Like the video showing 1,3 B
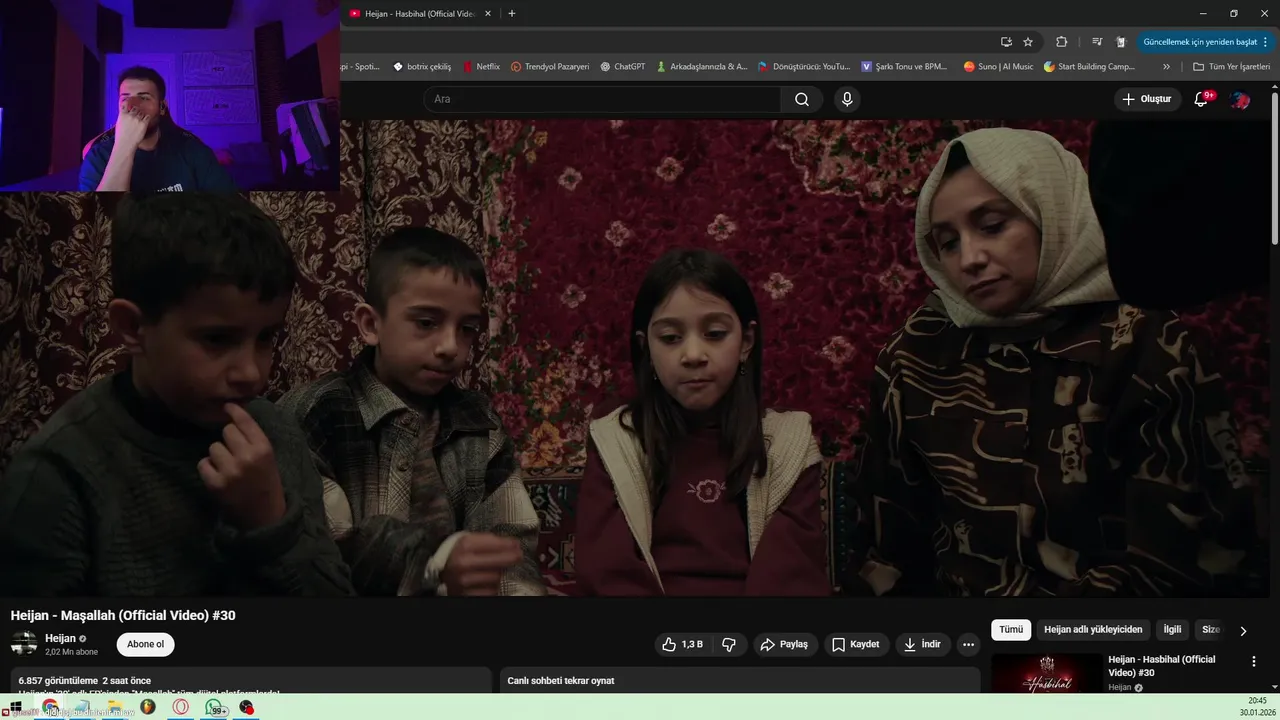This screenshot has width=1280, height=720. tap(682, 644)
